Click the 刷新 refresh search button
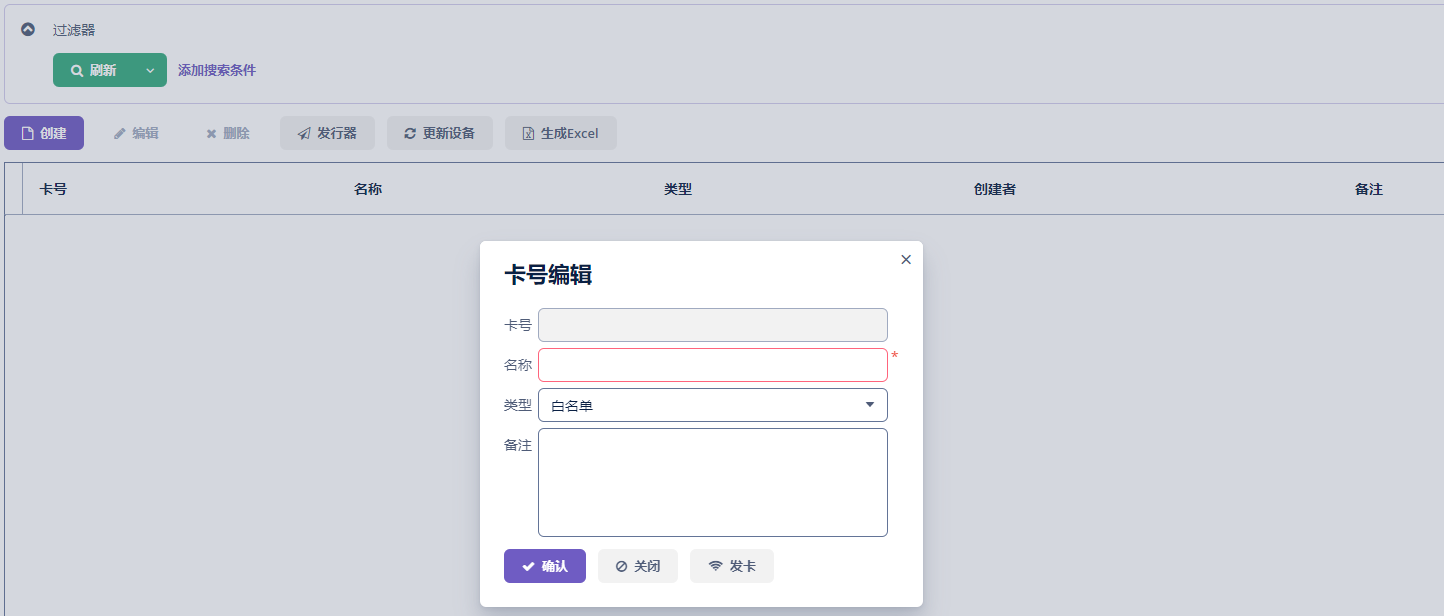Image resolution: width=1444 pixels, height=616 pixels. [93, 70]
